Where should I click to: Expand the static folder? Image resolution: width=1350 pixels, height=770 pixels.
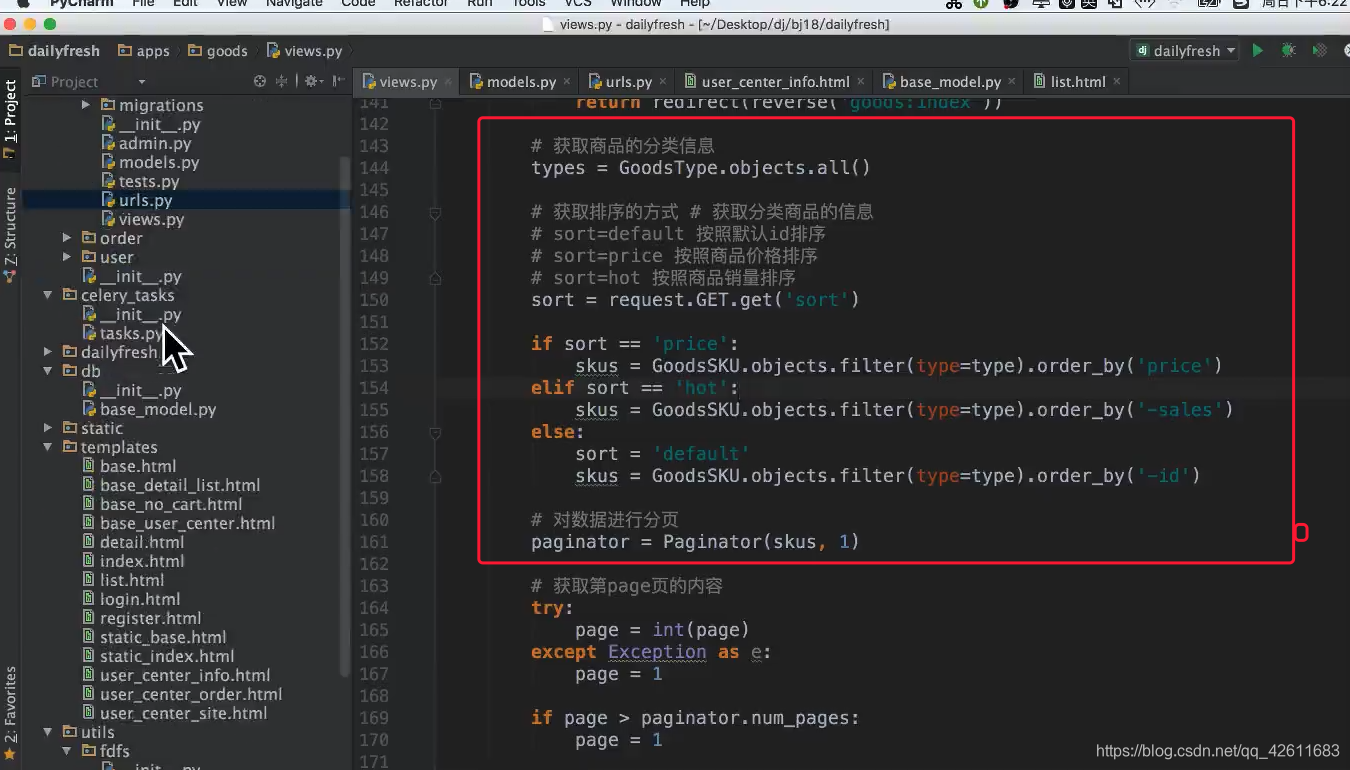(x=48, y=428)
